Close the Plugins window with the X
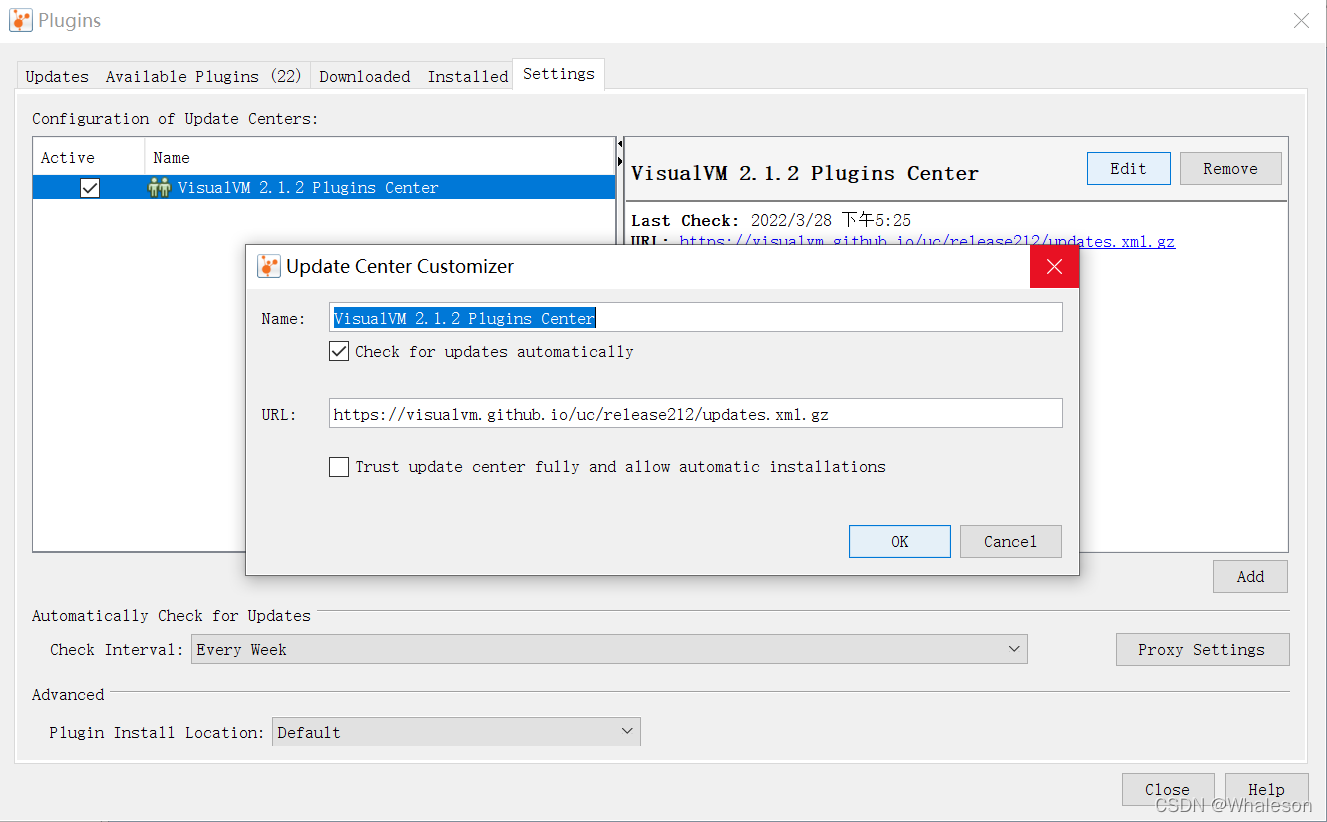Viewport: 1327px width, 822px height. [x=1301, y=20]
